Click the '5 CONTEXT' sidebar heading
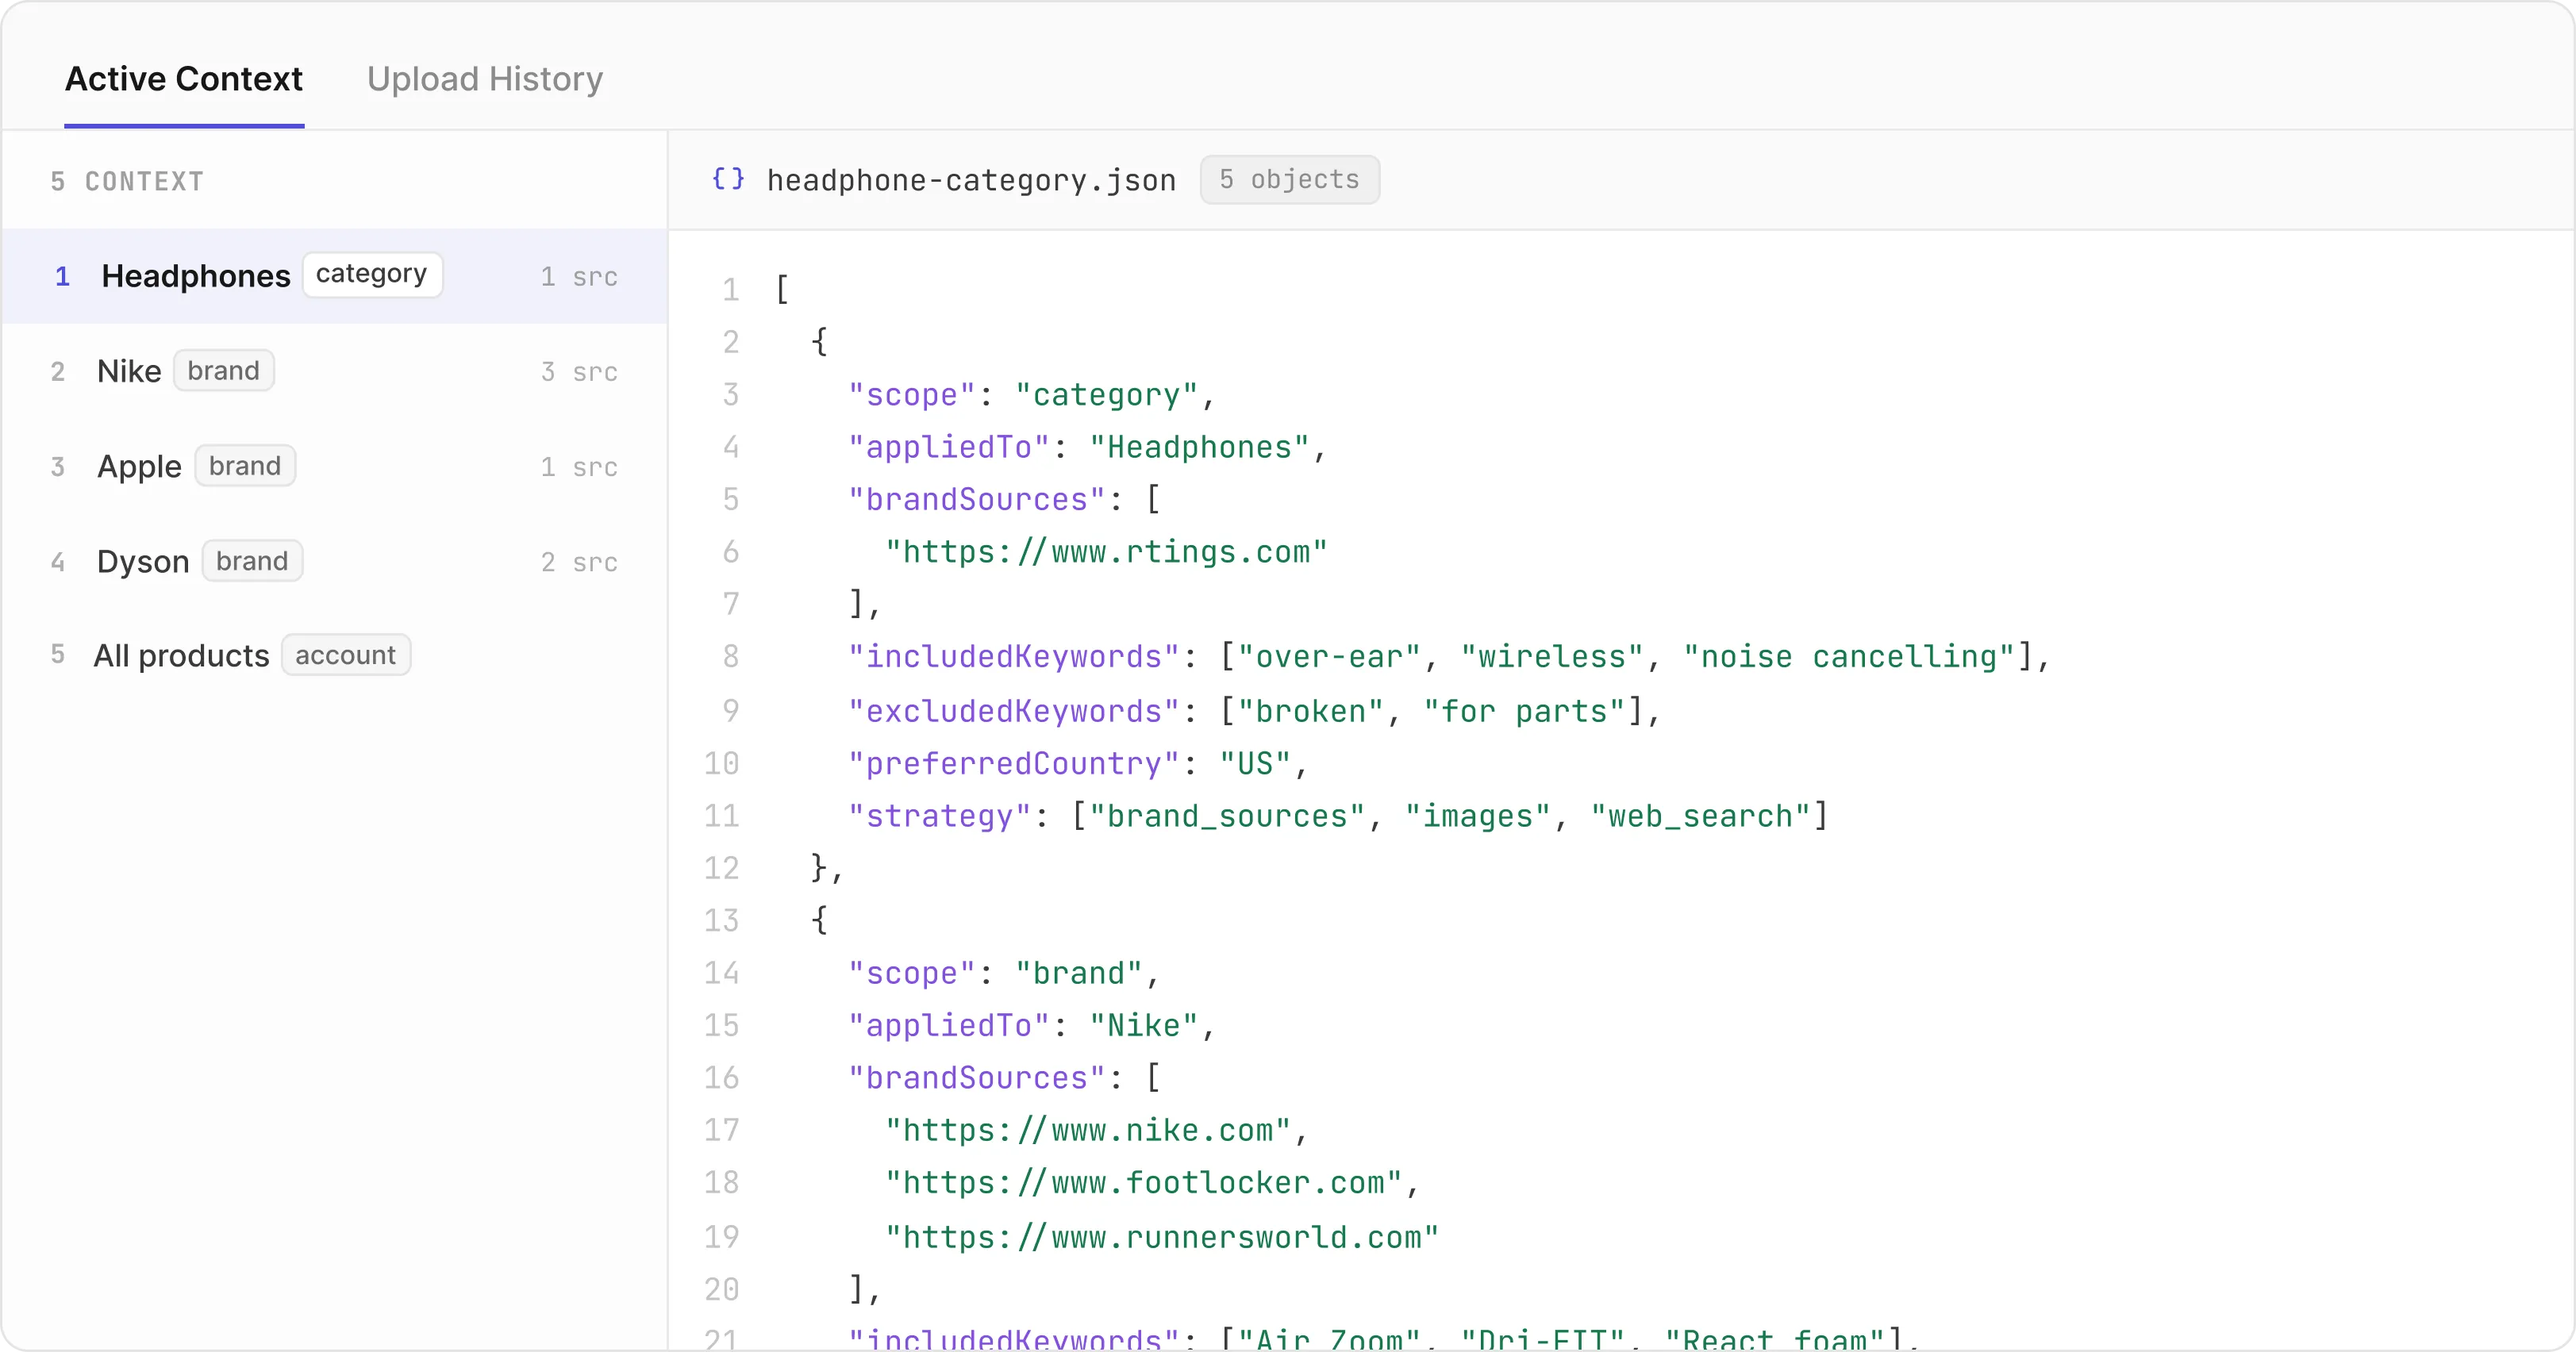Screen dimensions: 2576x1352 pos(127,181)
